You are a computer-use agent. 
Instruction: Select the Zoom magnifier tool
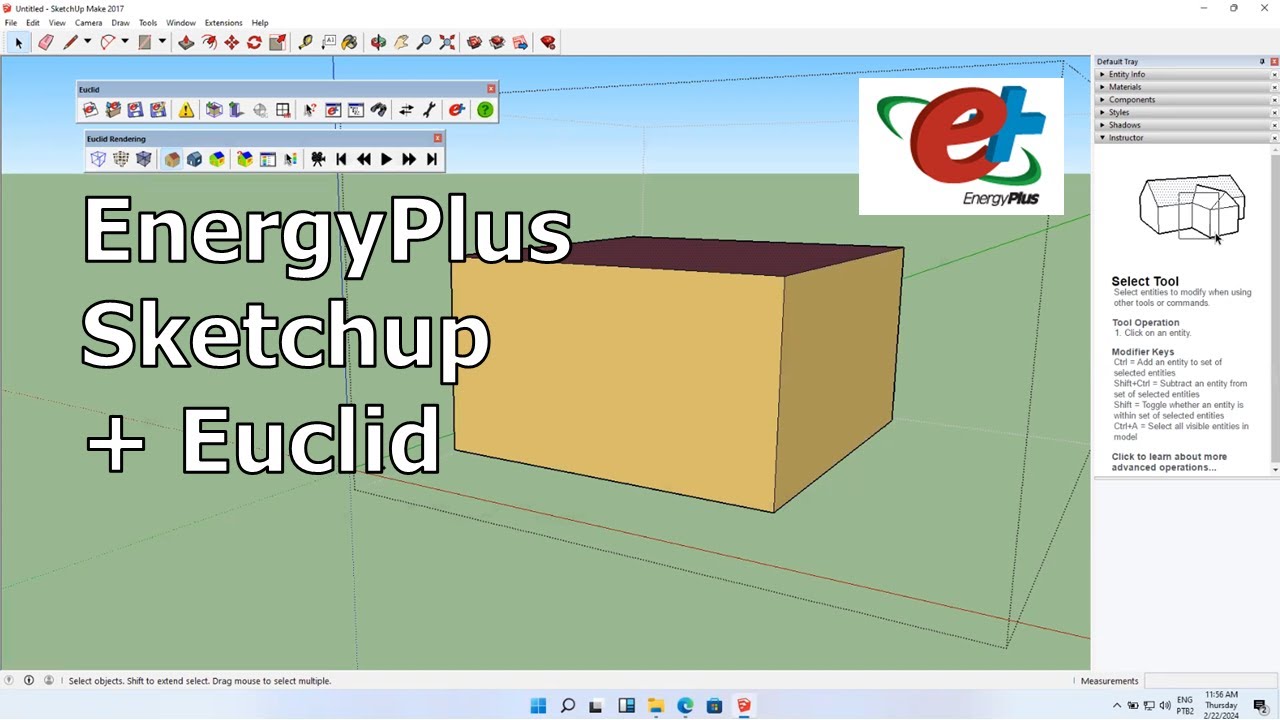[424, 42]
